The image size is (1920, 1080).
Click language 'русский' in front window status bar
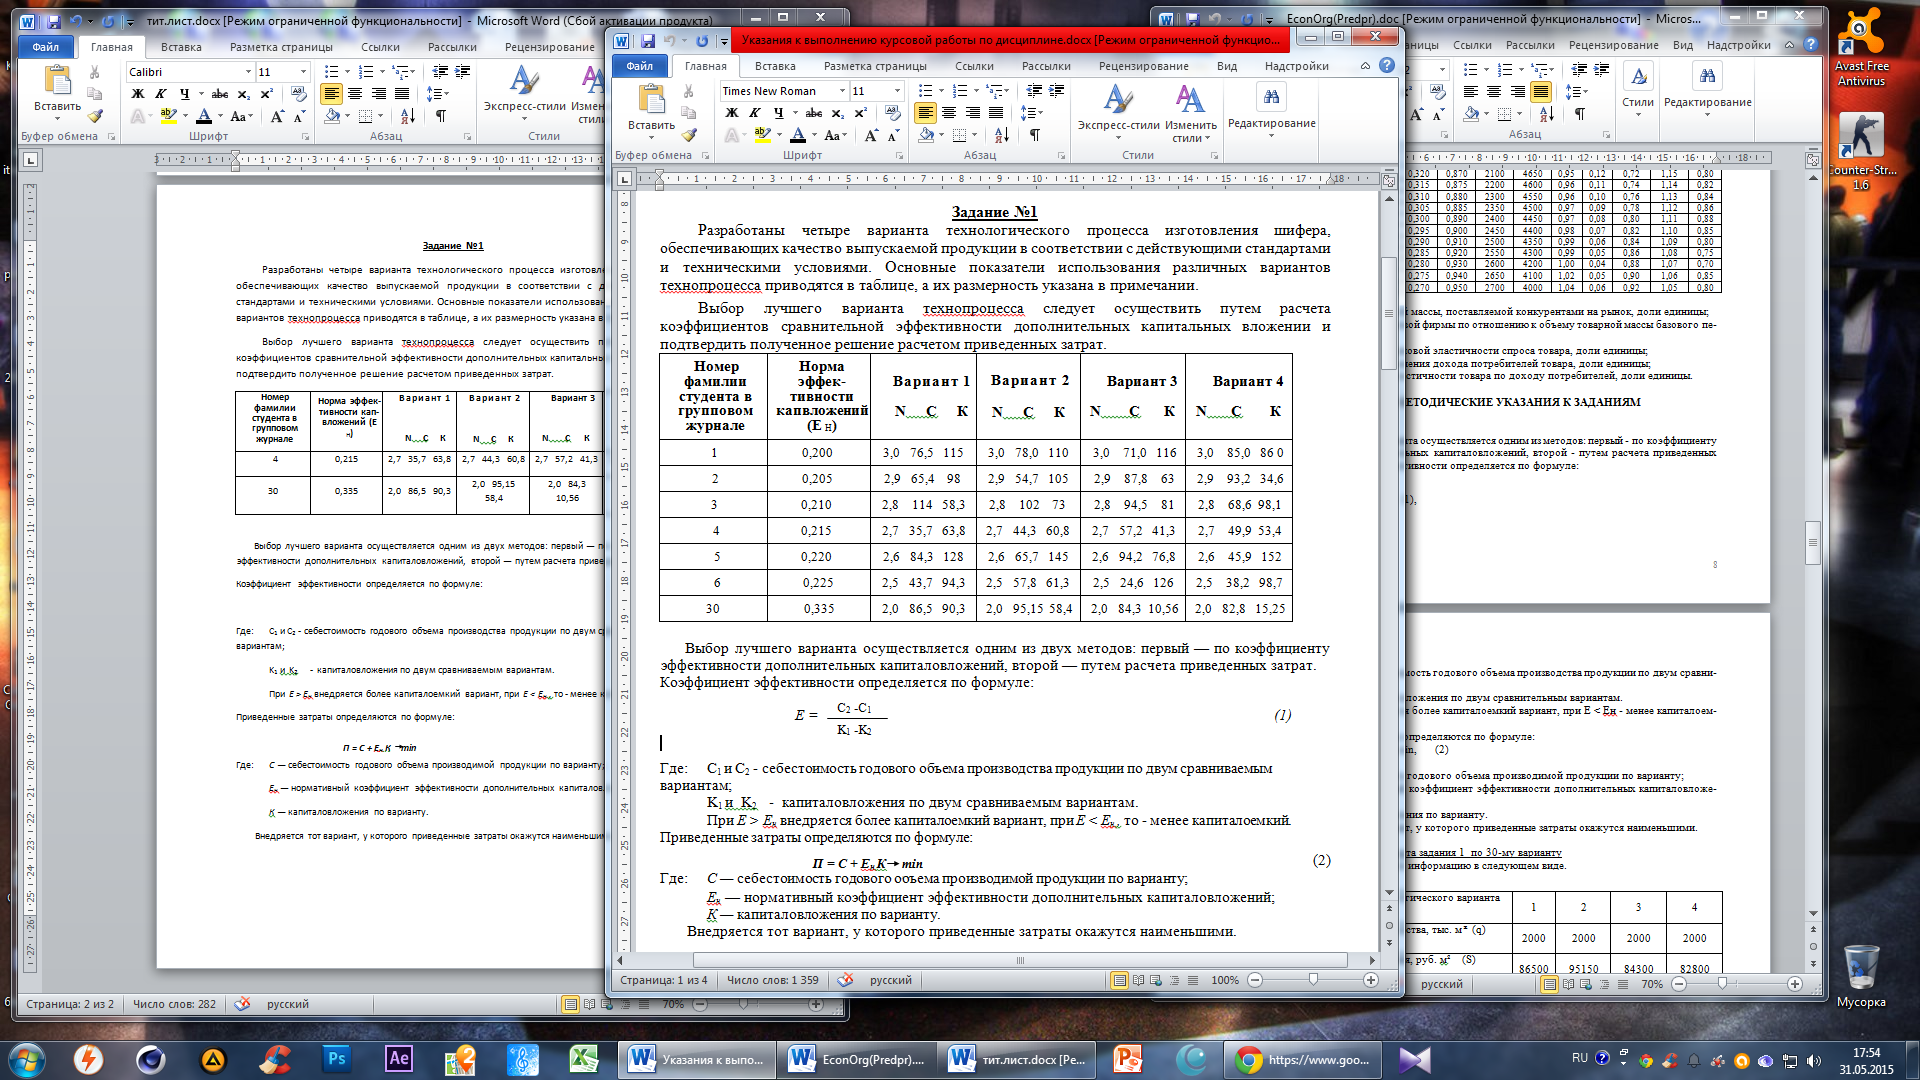click(890, 980)
